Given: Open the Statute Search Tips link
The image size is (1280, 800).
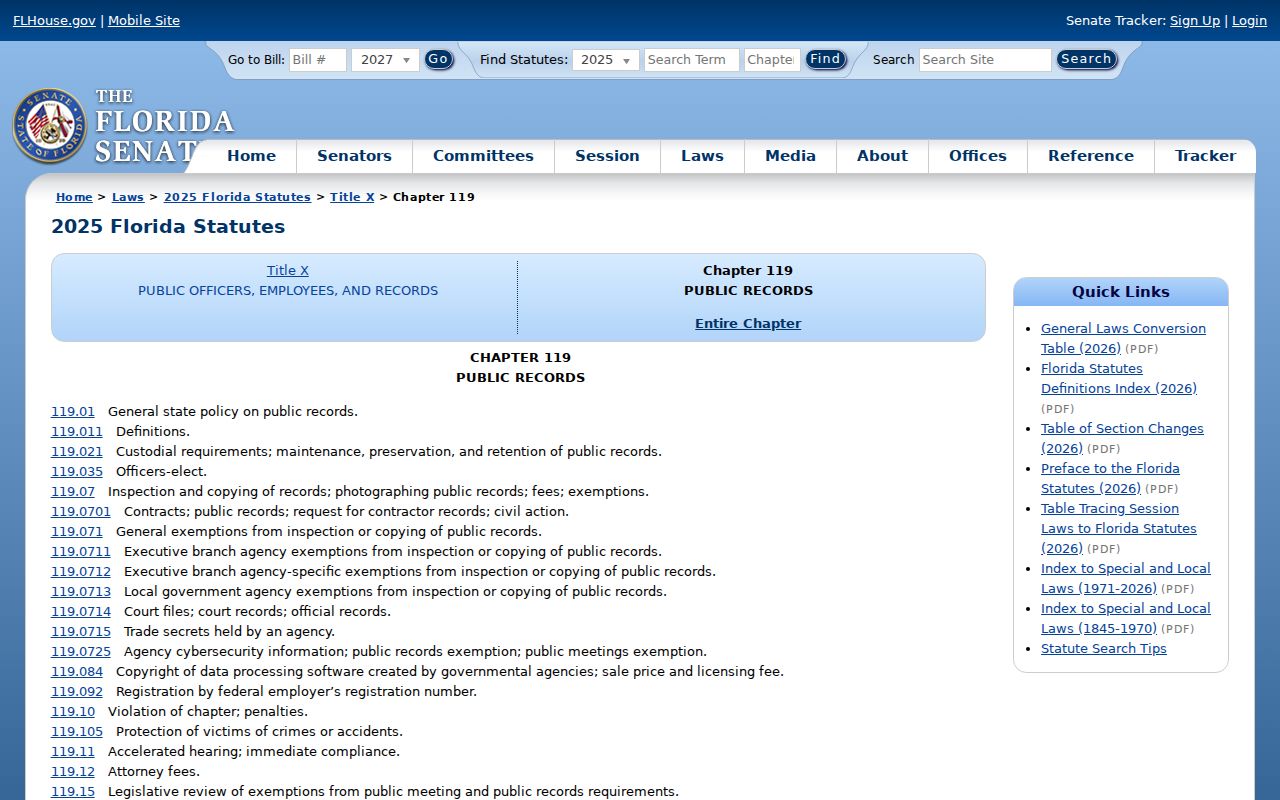Looking at the screenshot, I should point(1104,649).
